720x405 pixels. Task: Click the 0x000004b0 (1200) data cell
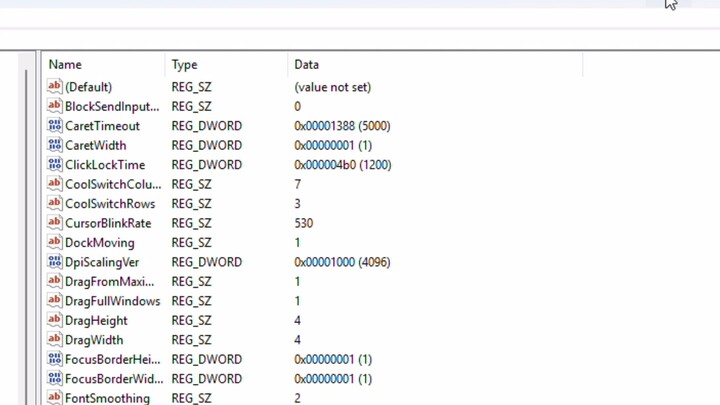tap(343, 165)
